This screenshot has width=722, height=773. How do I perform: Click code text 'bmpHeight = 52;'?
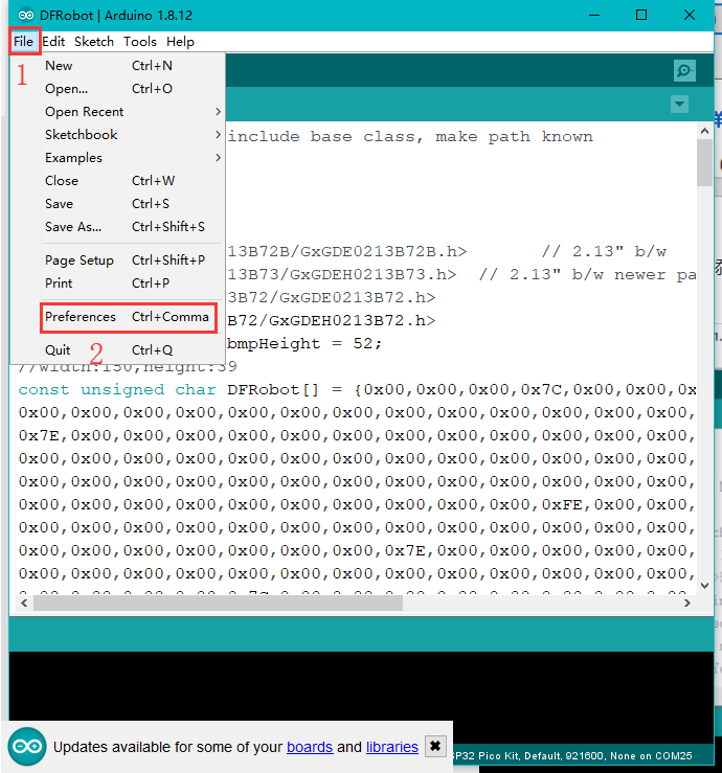(x=305, y=344)
